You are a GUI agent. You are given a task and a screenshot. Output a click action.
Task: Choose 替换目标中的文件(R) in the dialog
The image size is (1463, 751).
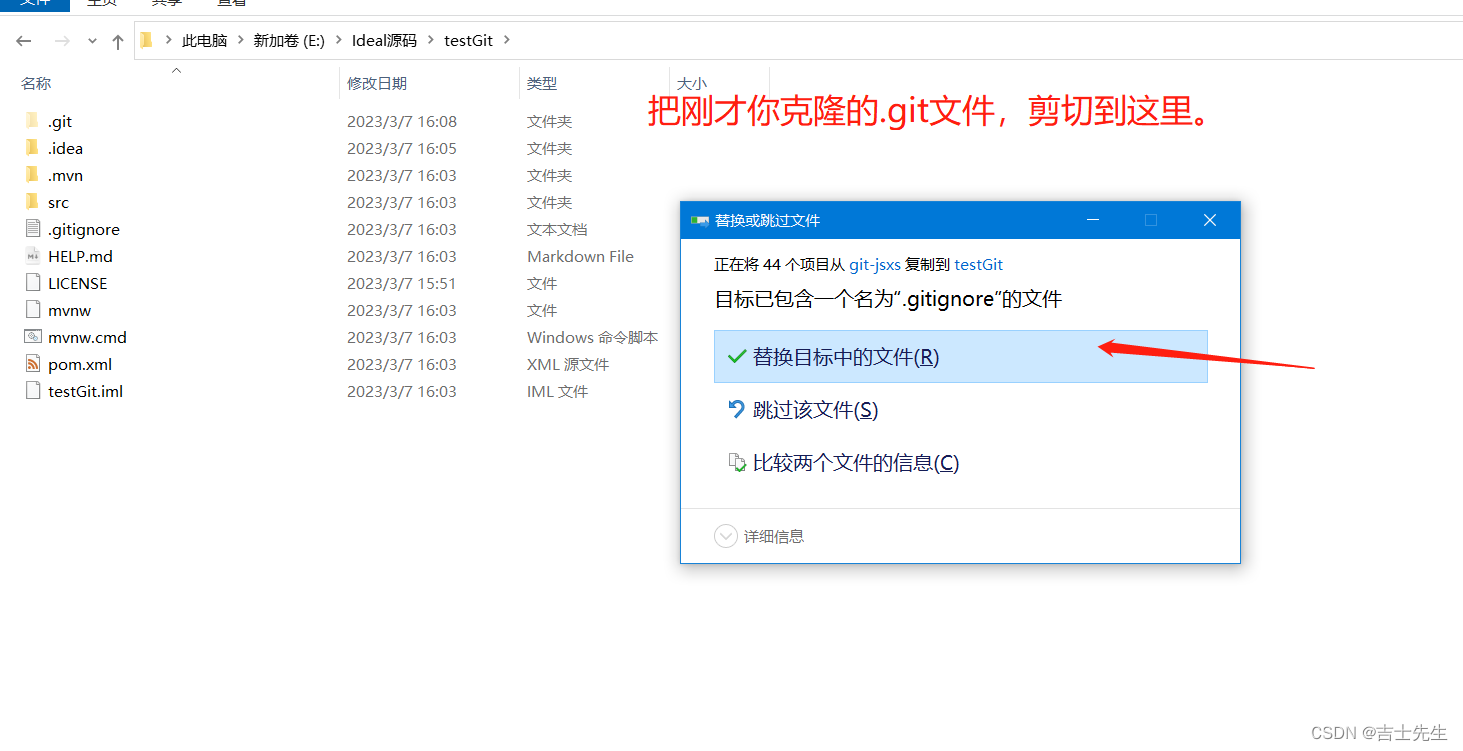(960, 356)
